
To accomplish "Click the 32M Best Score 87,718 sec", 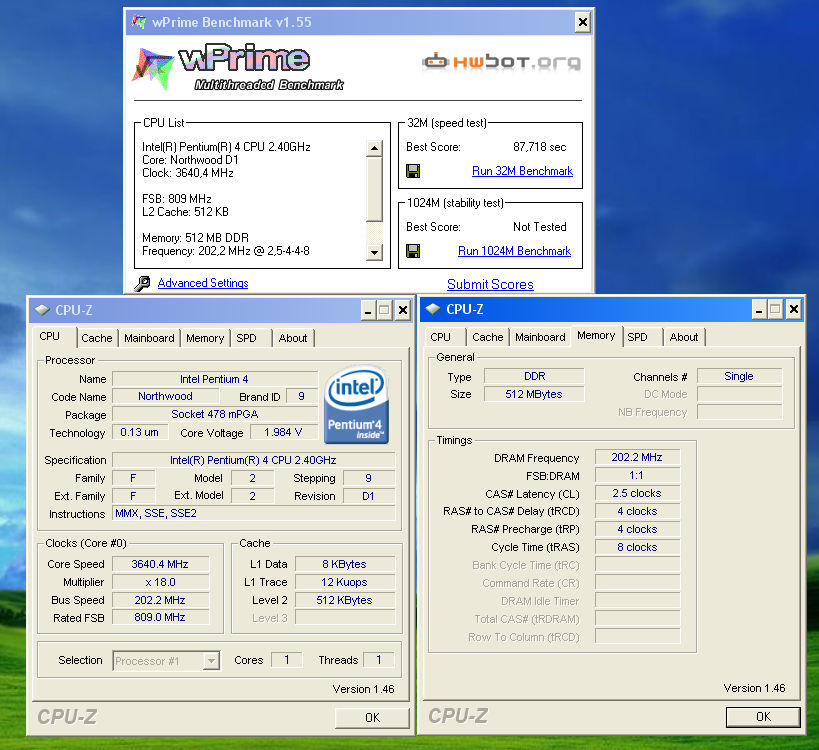I will click(x=540, y=147).
